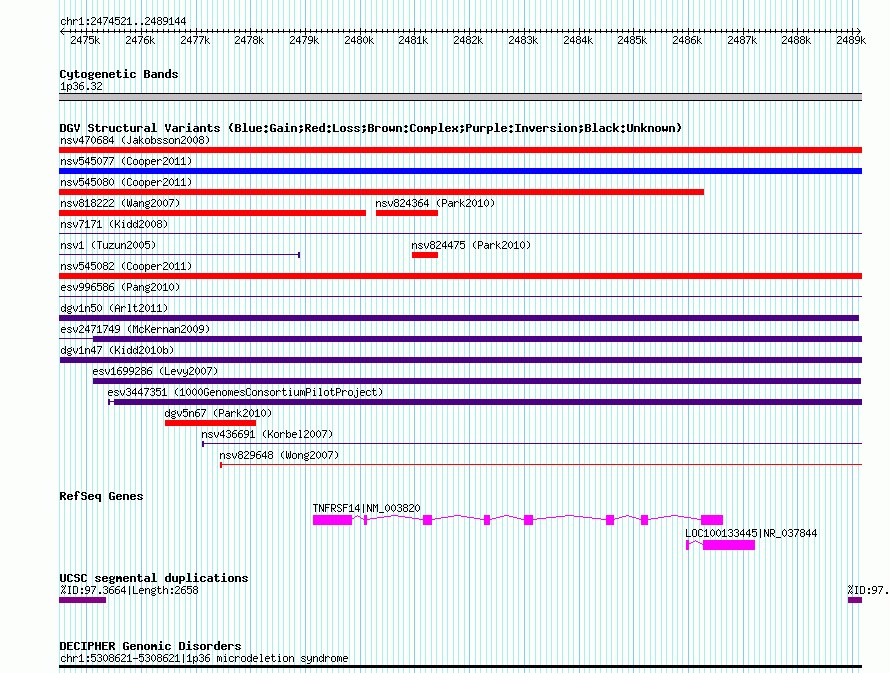Click the %ID:97.3664|Length:2658 label
This screenshot has height=673, width=890.
tap(129, 590)
